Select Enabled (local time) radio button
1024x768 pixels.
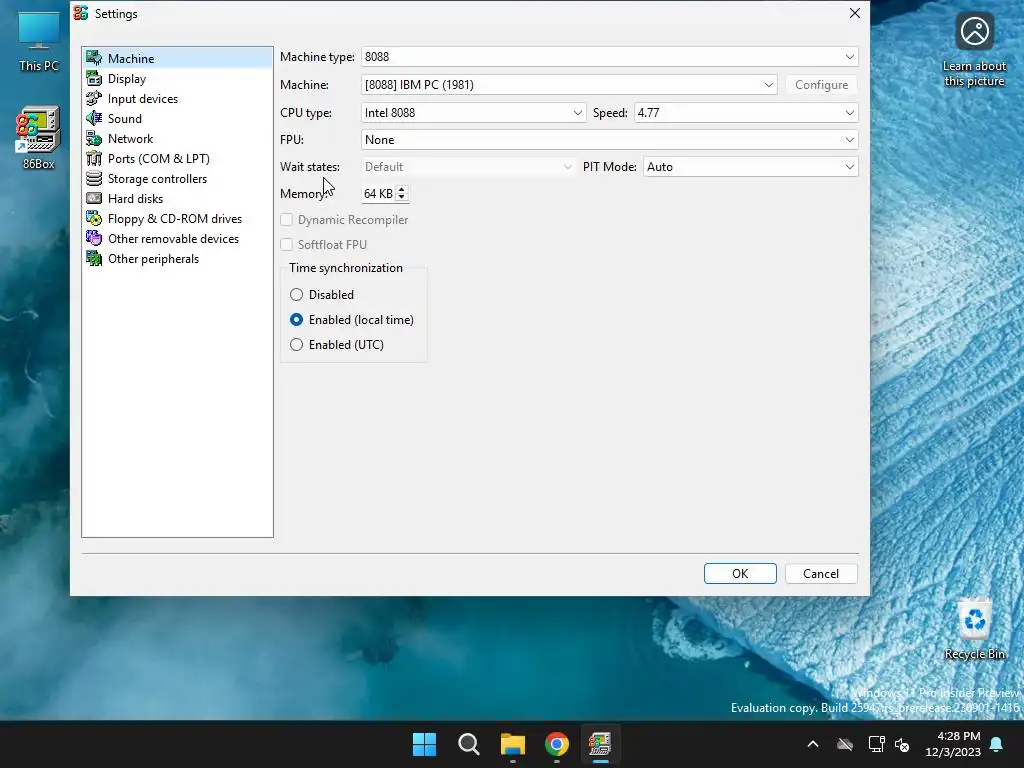click(x=296, y=319)
